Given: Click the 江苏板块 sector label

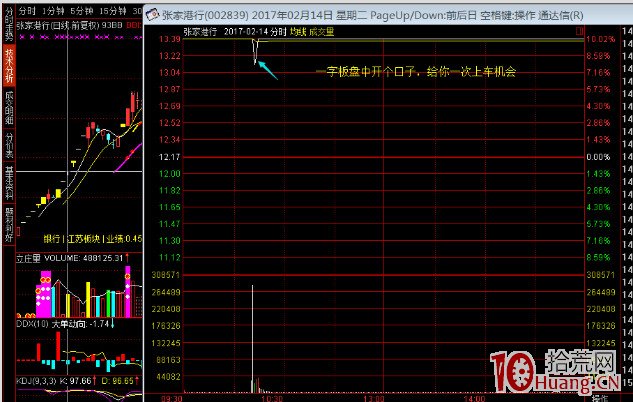Looking at the screenshot, I should coord(84,239).
